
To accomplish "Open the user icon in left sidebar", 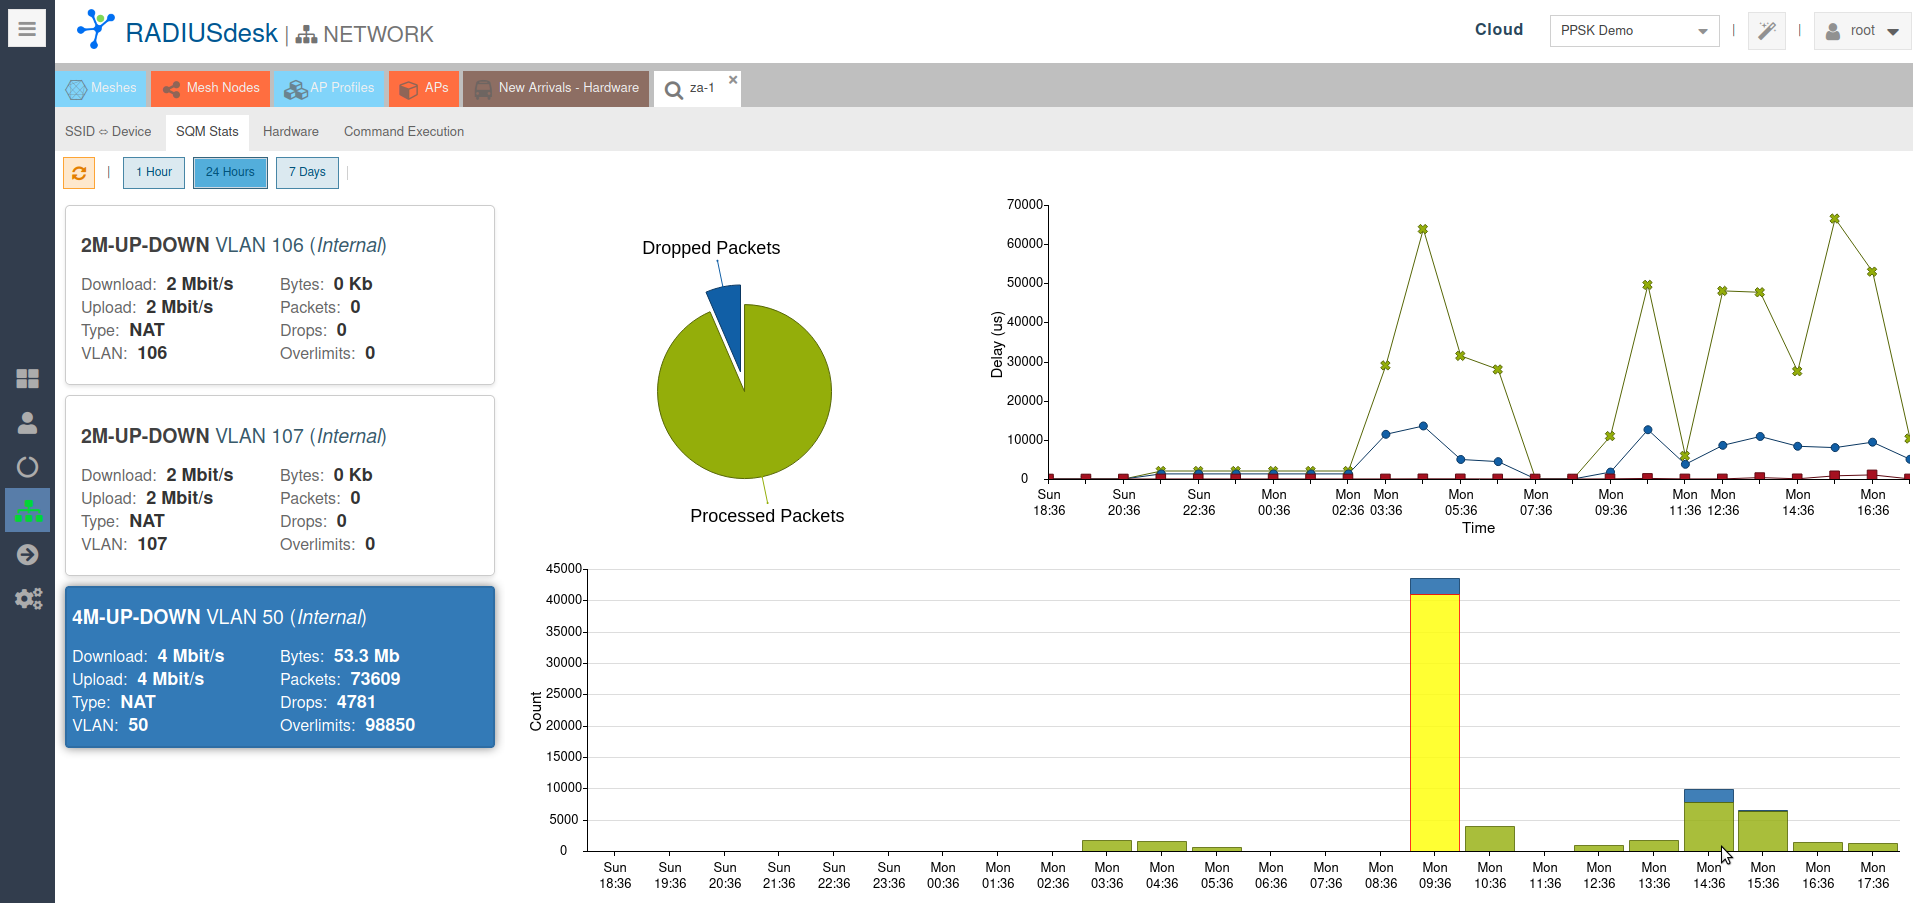I will [28, 423].
